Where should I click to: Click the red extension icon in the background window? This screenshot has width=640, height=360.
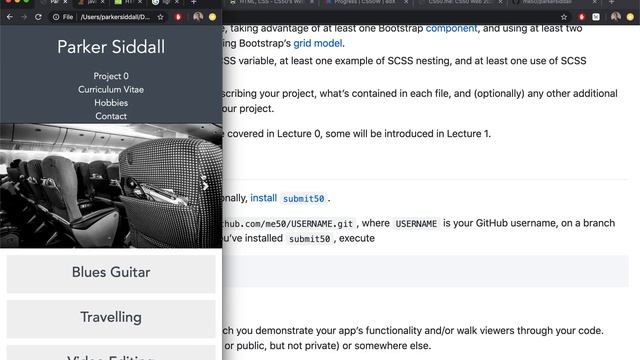pos(582,17)
